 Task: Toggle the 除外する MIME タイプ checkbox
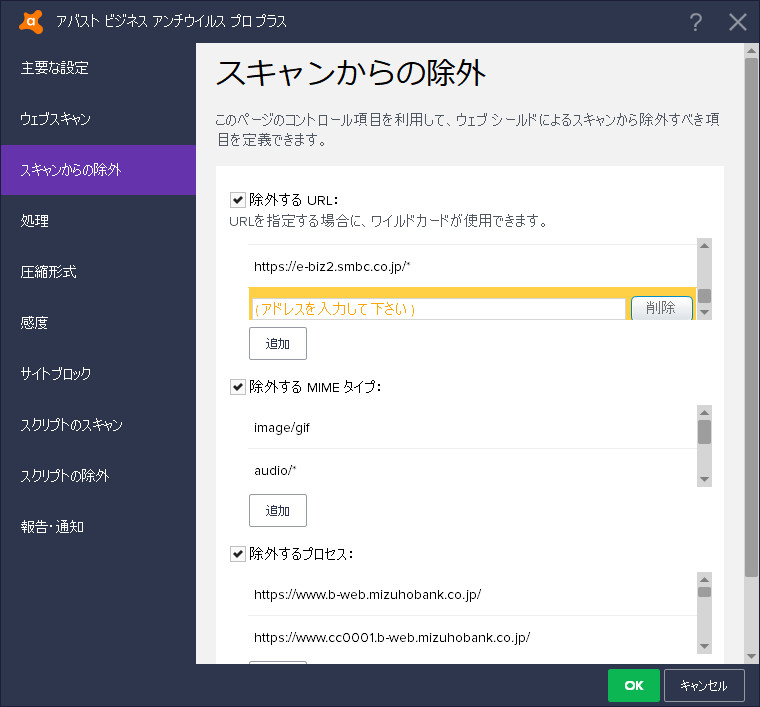point(238,387)
